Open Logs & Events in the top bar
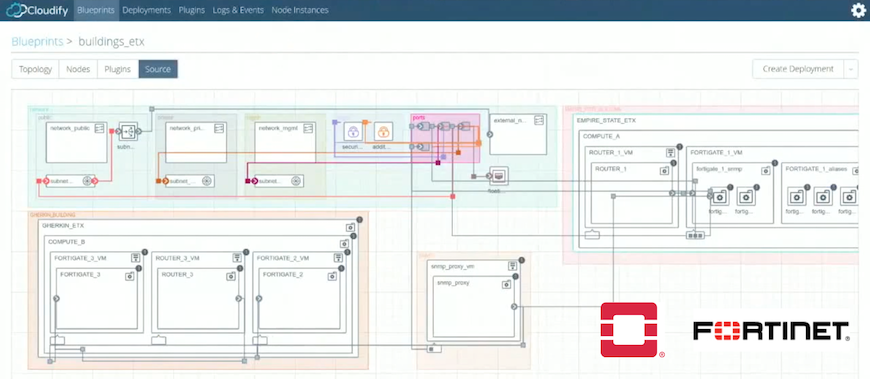 pyautogui.click(x=238, y=10)
